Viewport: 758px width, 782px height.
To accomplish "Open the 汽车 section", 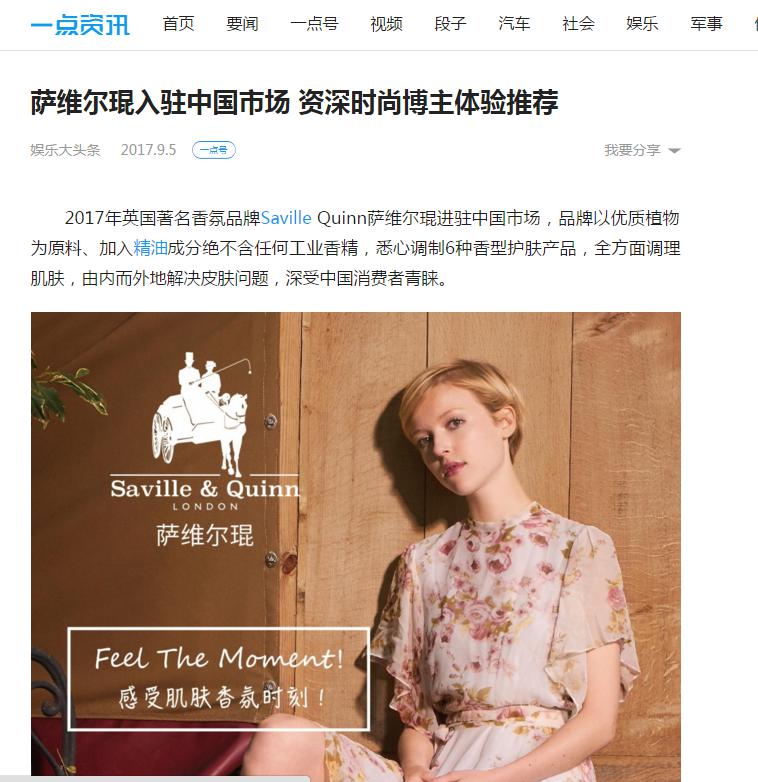I will tap(514, 23).
